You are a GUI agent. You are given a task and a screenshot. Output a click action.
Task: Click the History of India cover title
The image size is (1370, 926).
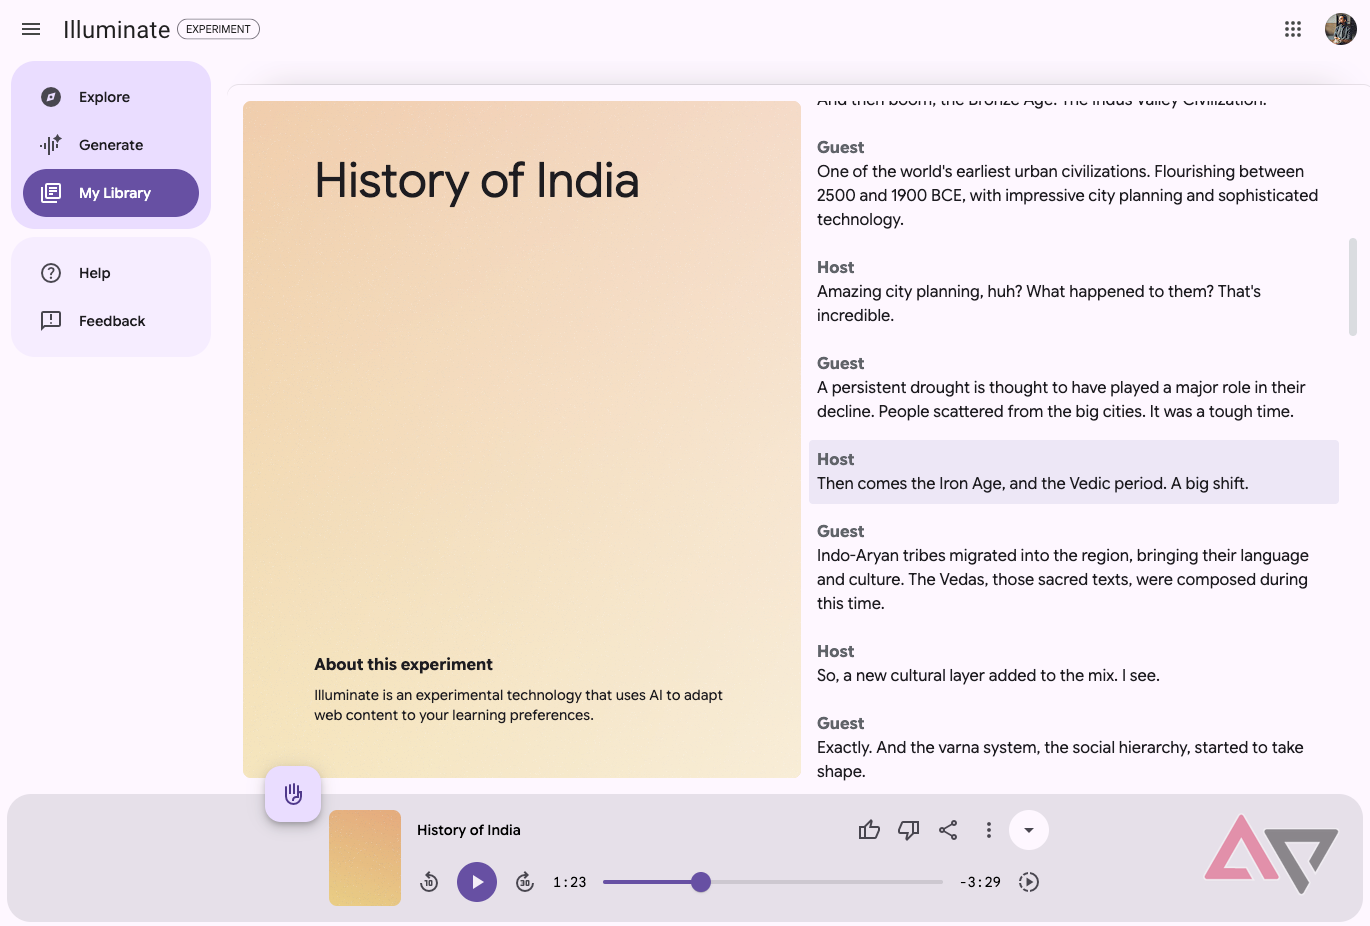coord(477,181)
